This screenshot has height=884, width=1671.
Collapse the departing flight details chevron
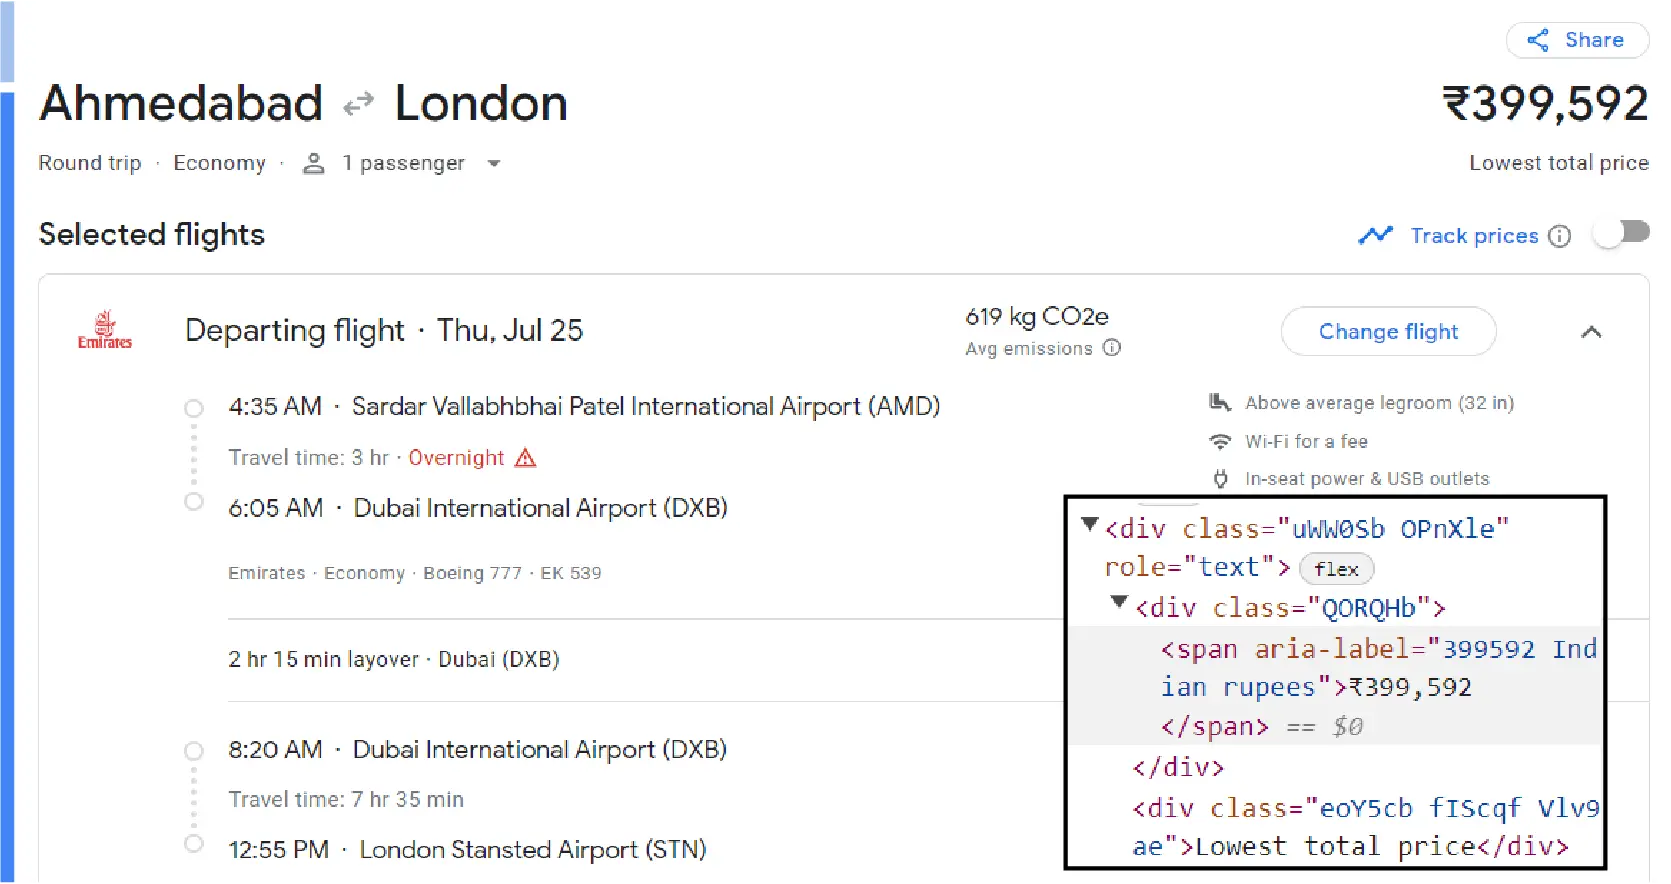point(1592,332)
